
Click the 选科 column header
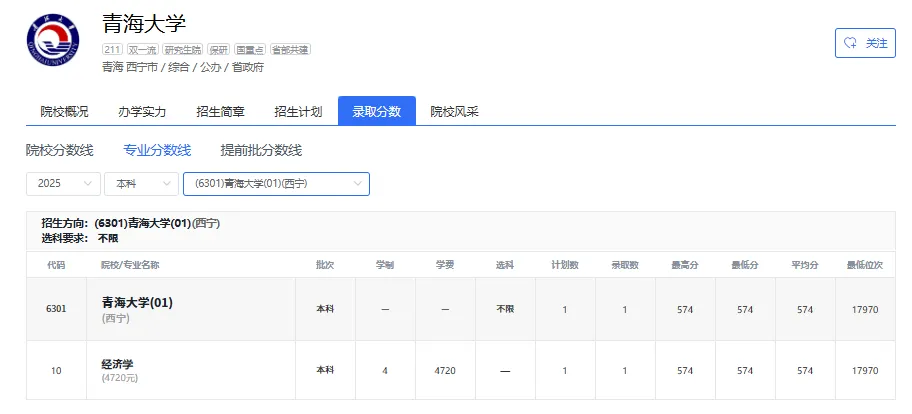point(505,265)
